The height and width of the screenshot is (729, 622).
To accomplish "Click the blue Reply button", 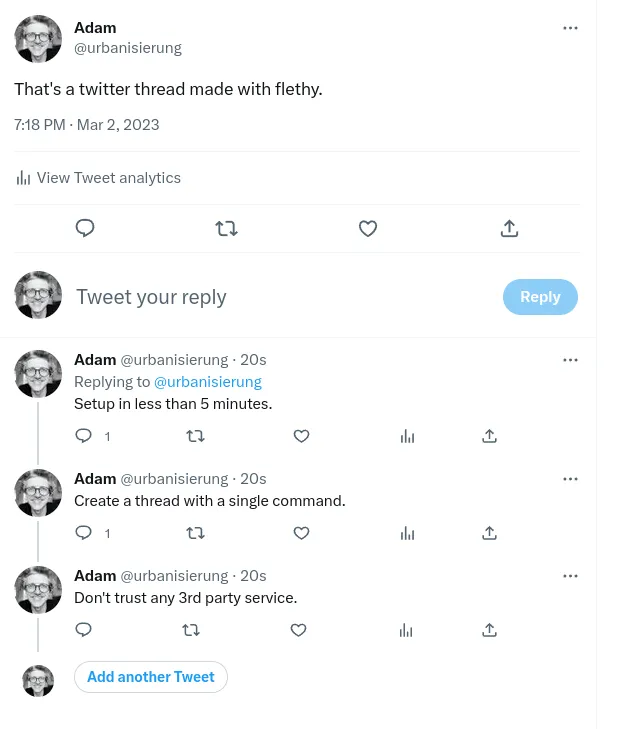I will pos(540,297).
